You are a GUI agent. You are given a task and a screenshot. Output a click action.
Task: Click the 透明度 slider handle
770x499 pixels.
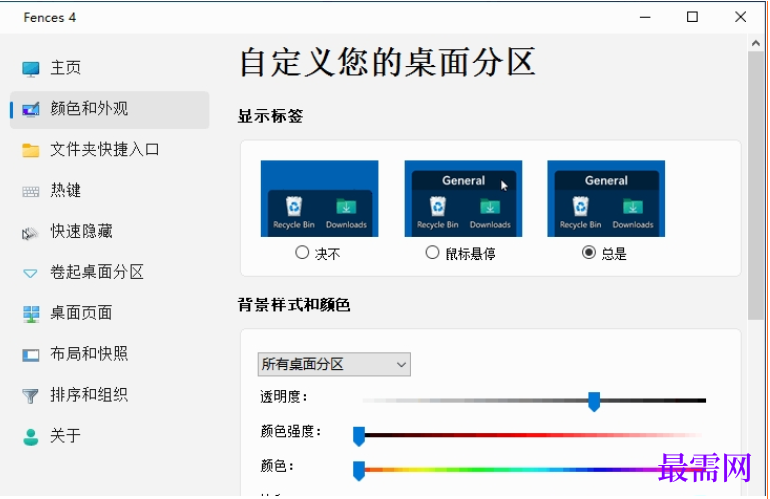pos(594,401)
